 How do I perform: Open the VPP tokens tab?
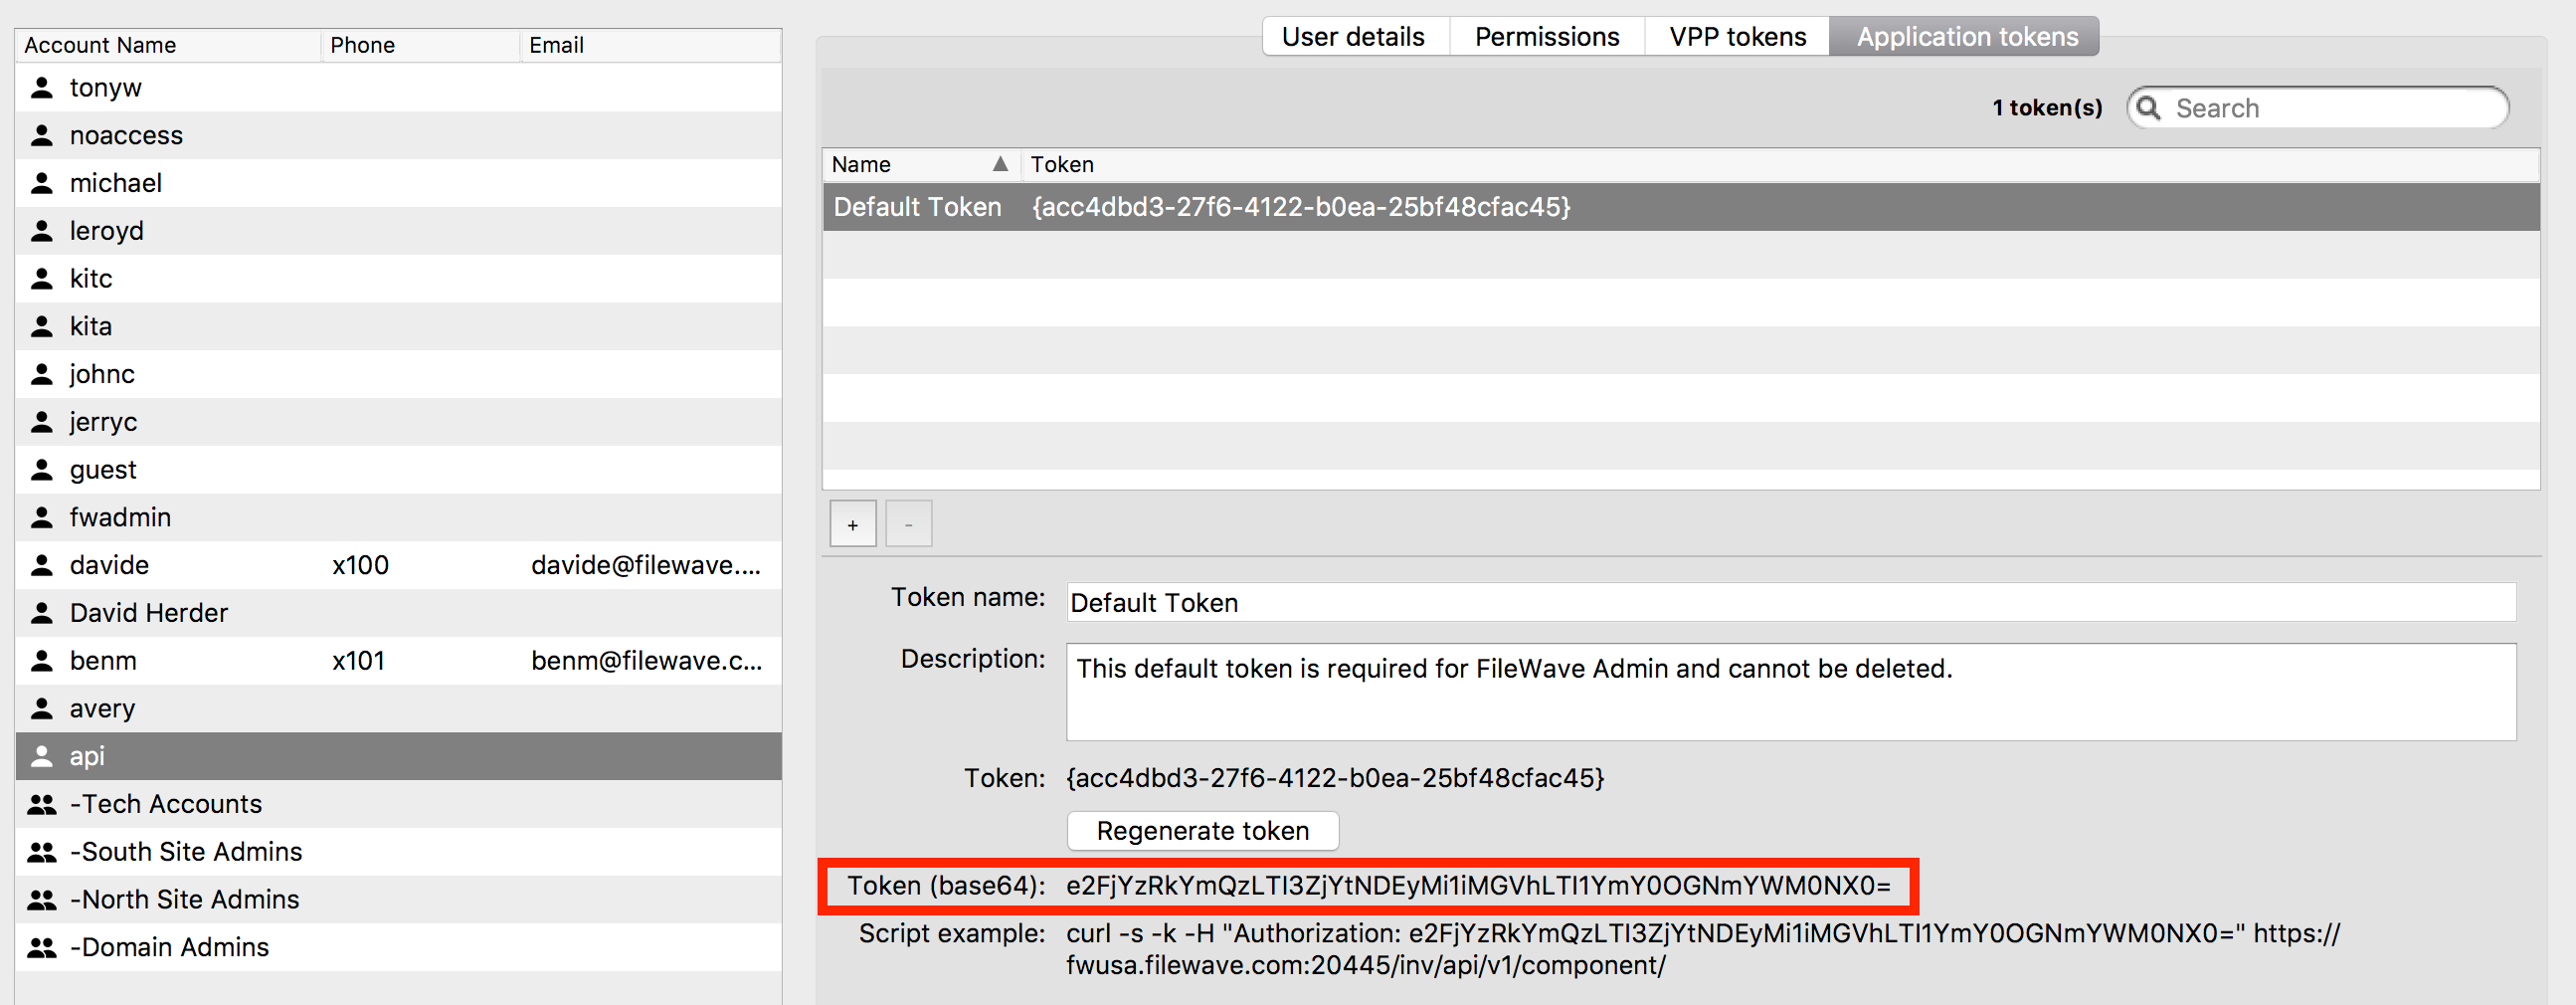[1737, 36]
